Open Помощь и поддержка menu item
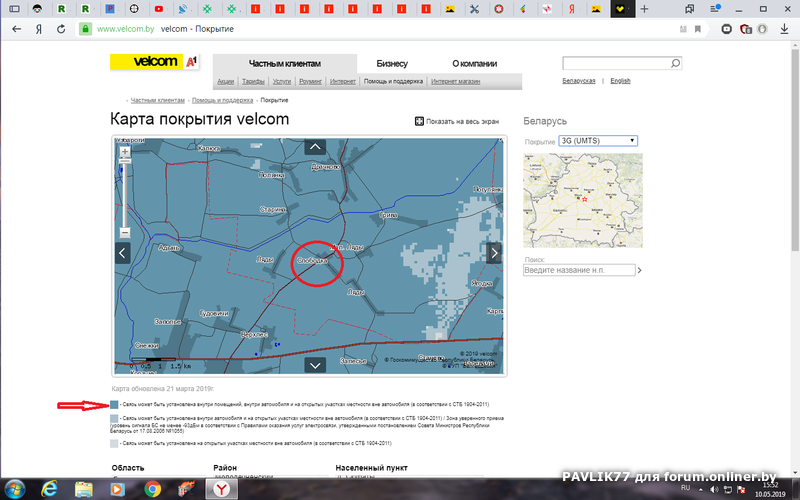The width and height of the screenshot is (800, 500). (393, 81)
